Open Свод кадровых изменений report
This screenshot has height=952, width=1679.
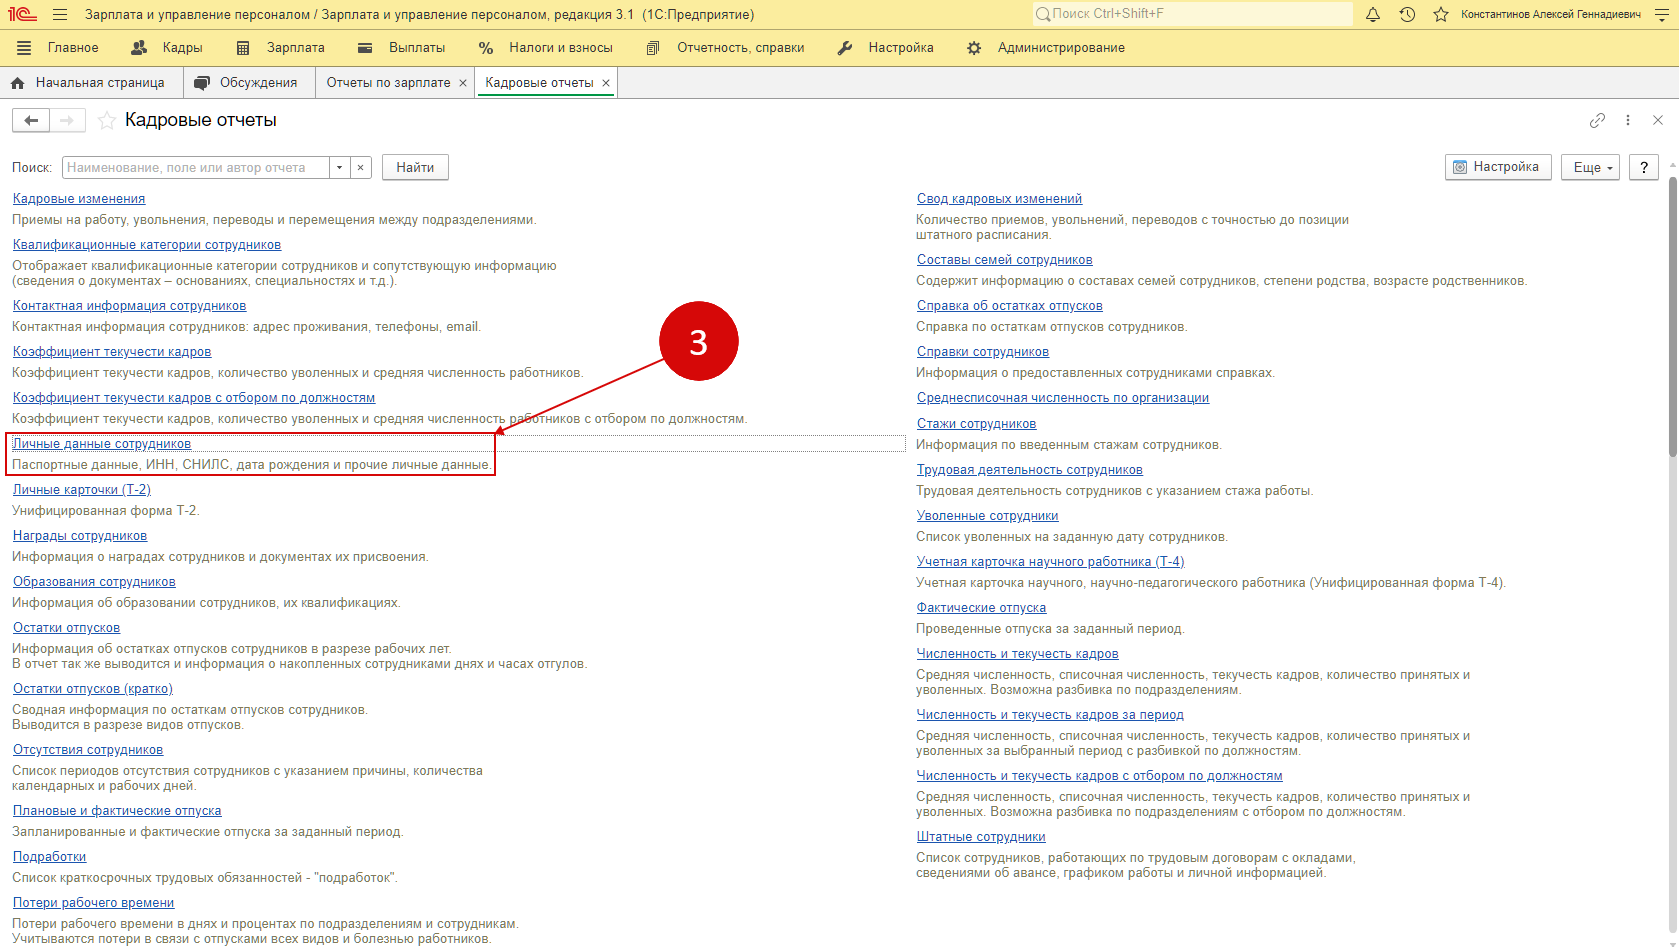(999, 199)
